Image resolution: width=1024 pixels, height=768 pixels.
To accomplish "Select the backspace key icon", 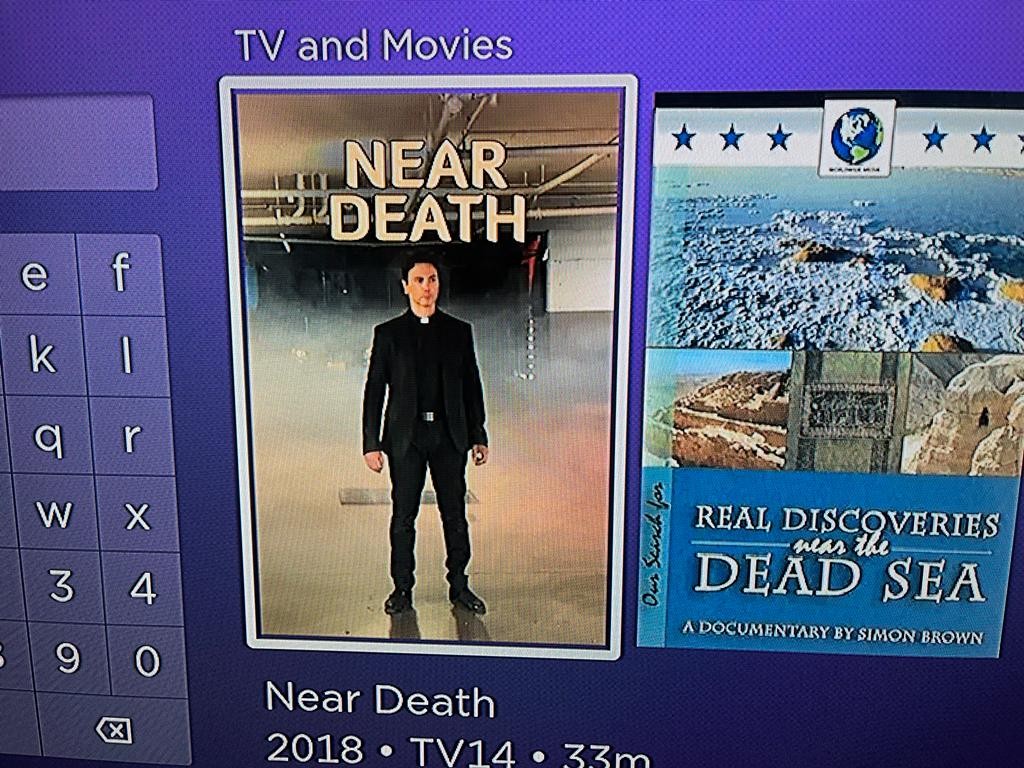I will pyautogui.click(x=114, y=730).
